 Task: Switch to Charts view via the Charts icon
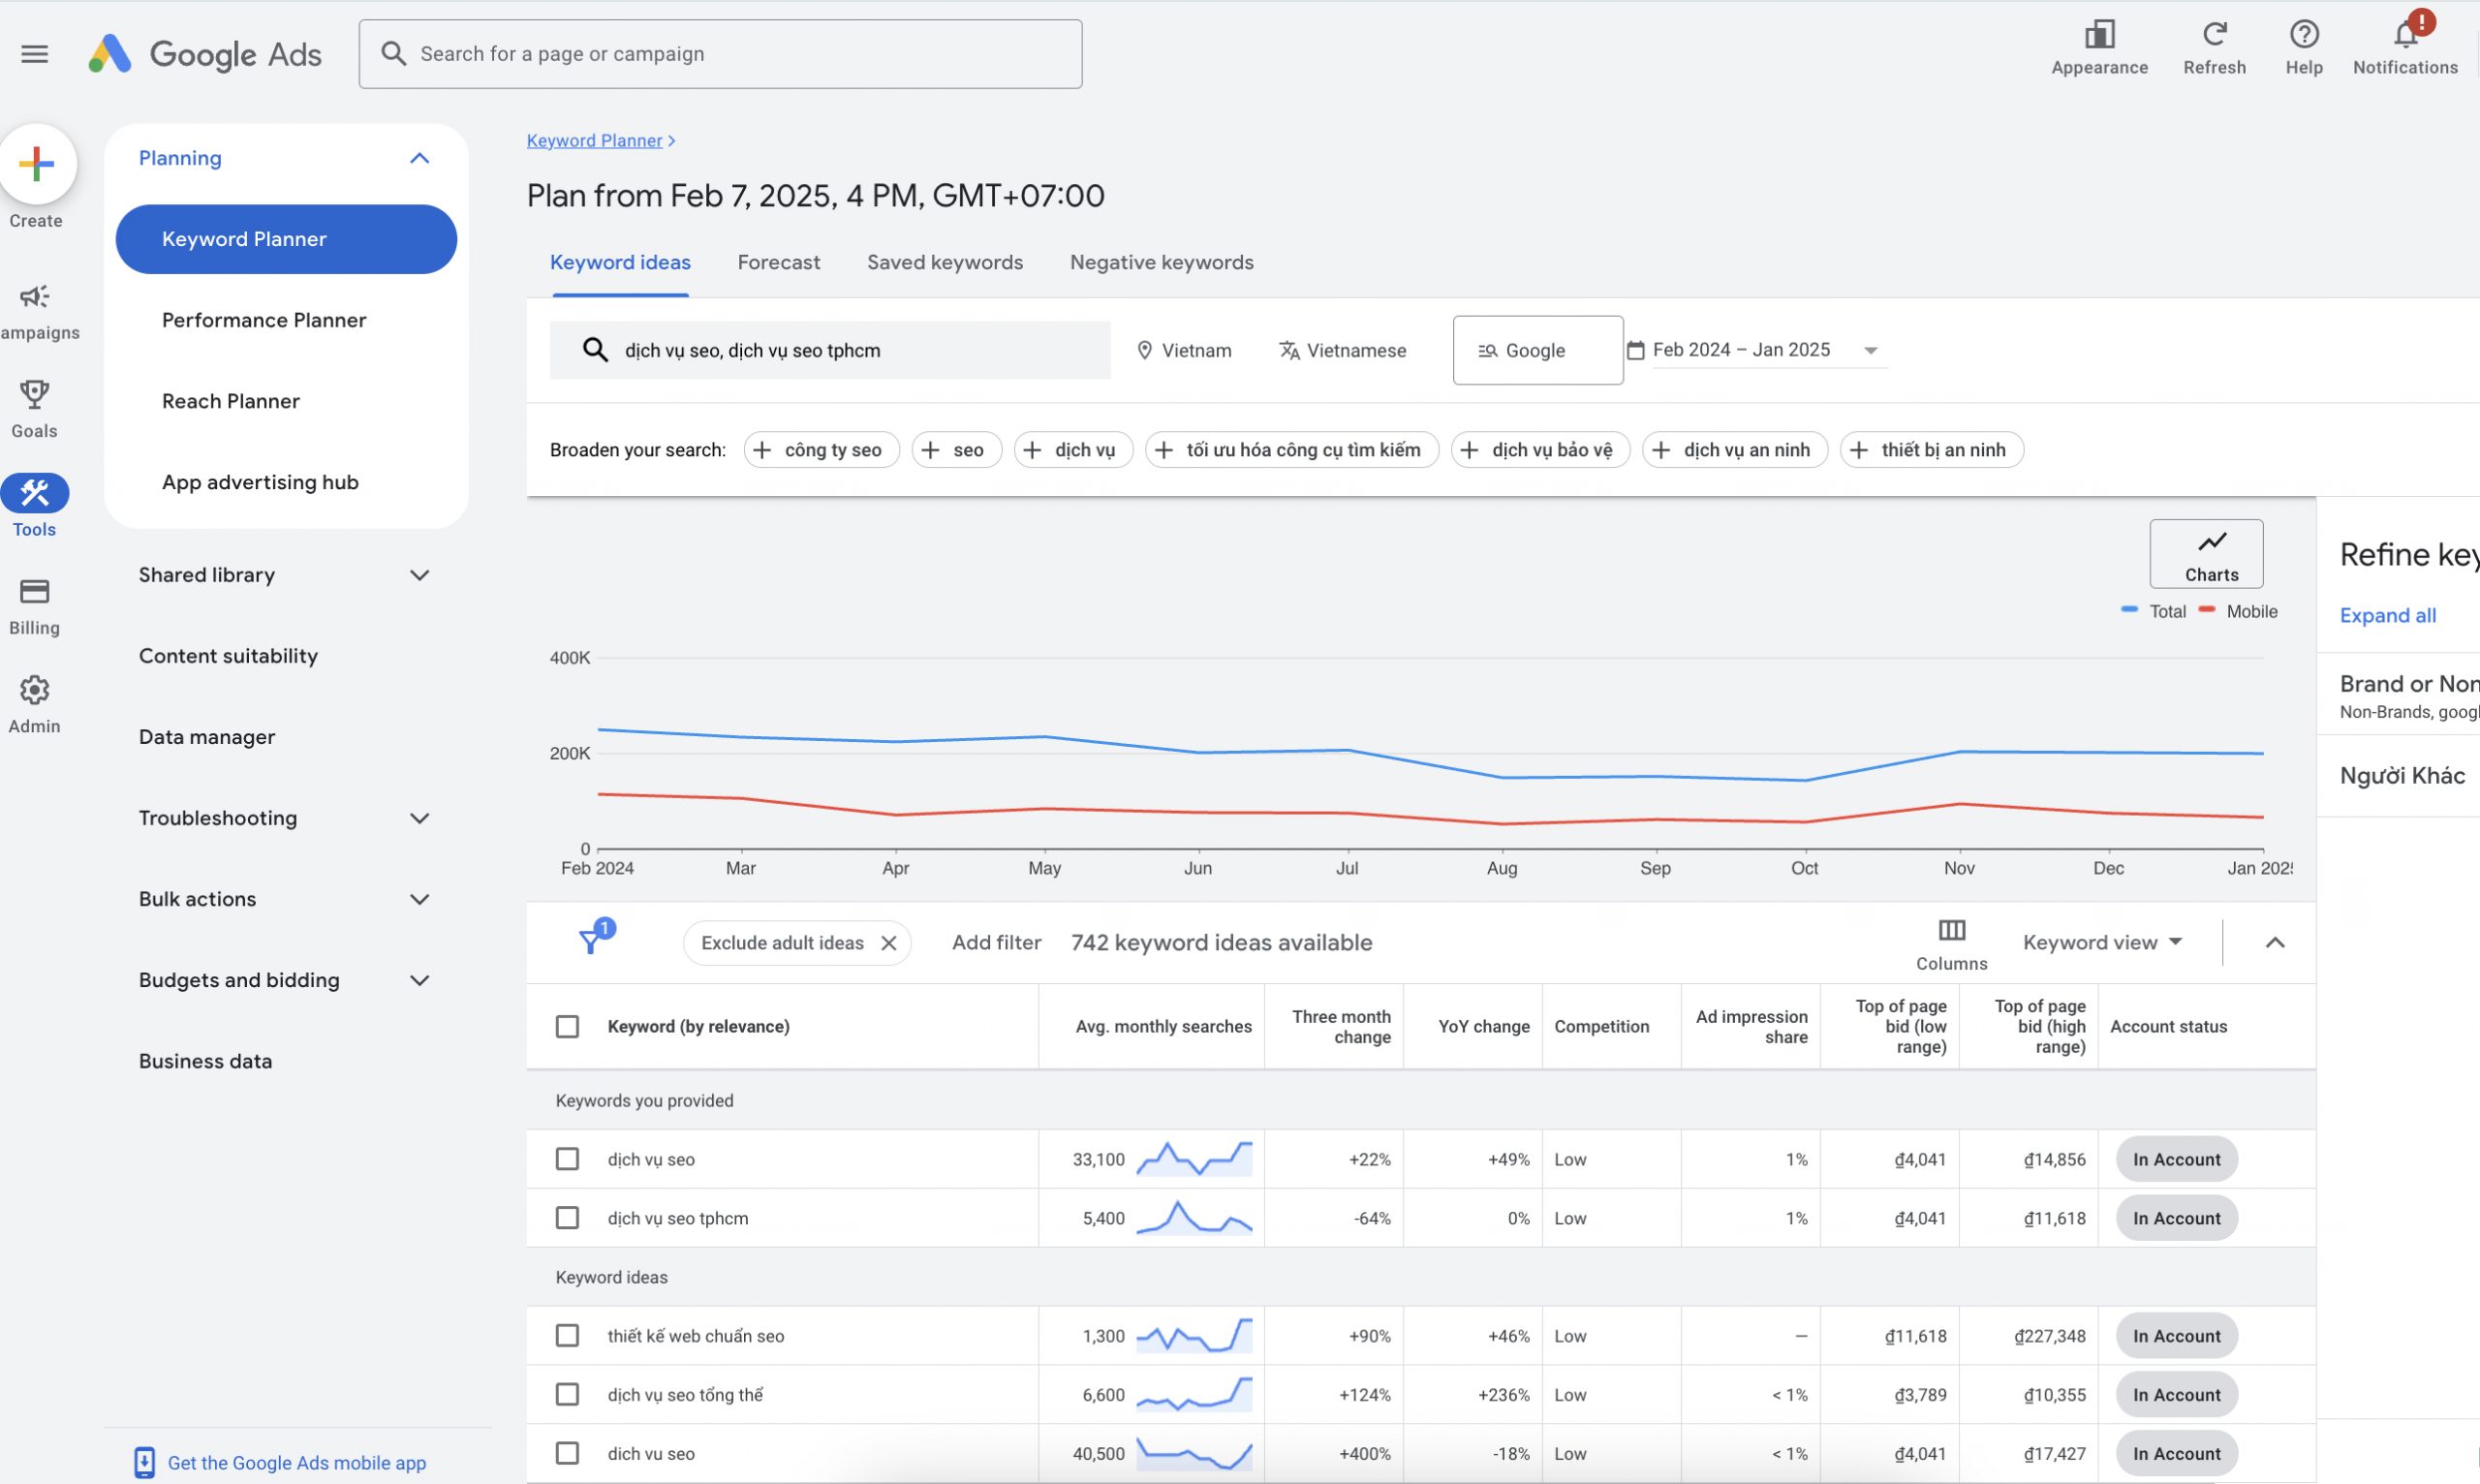[x=2208, y=553]
